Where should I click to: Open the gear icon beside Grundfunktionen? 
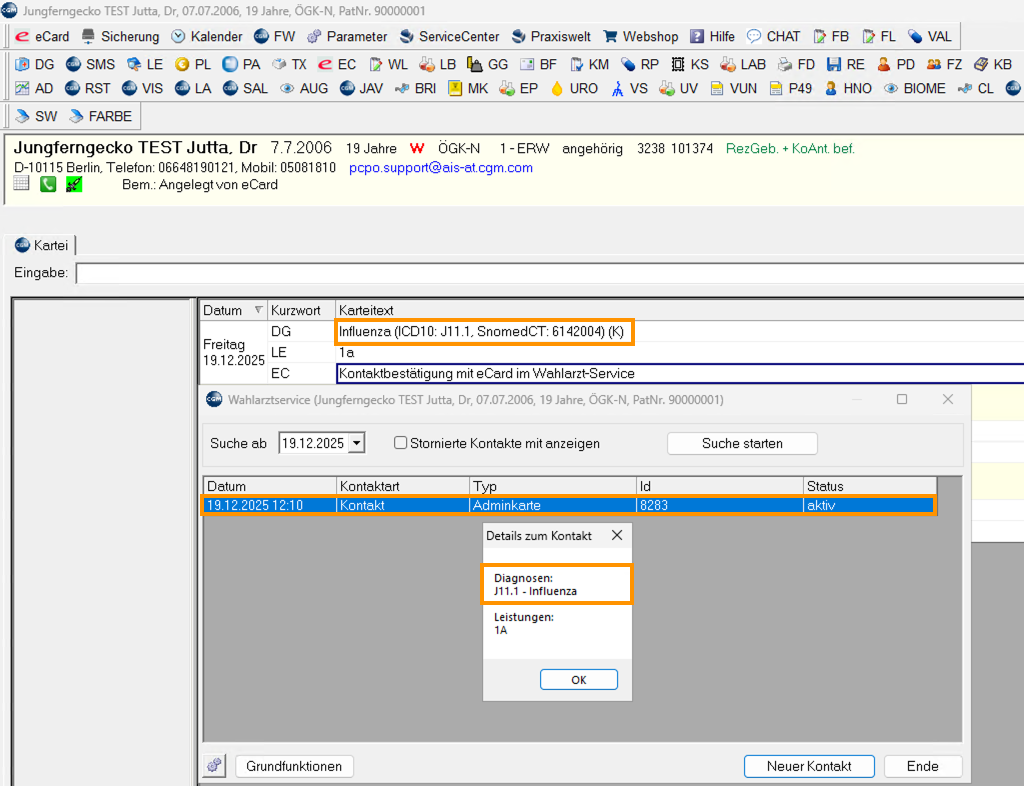click(x=215, y=766)
